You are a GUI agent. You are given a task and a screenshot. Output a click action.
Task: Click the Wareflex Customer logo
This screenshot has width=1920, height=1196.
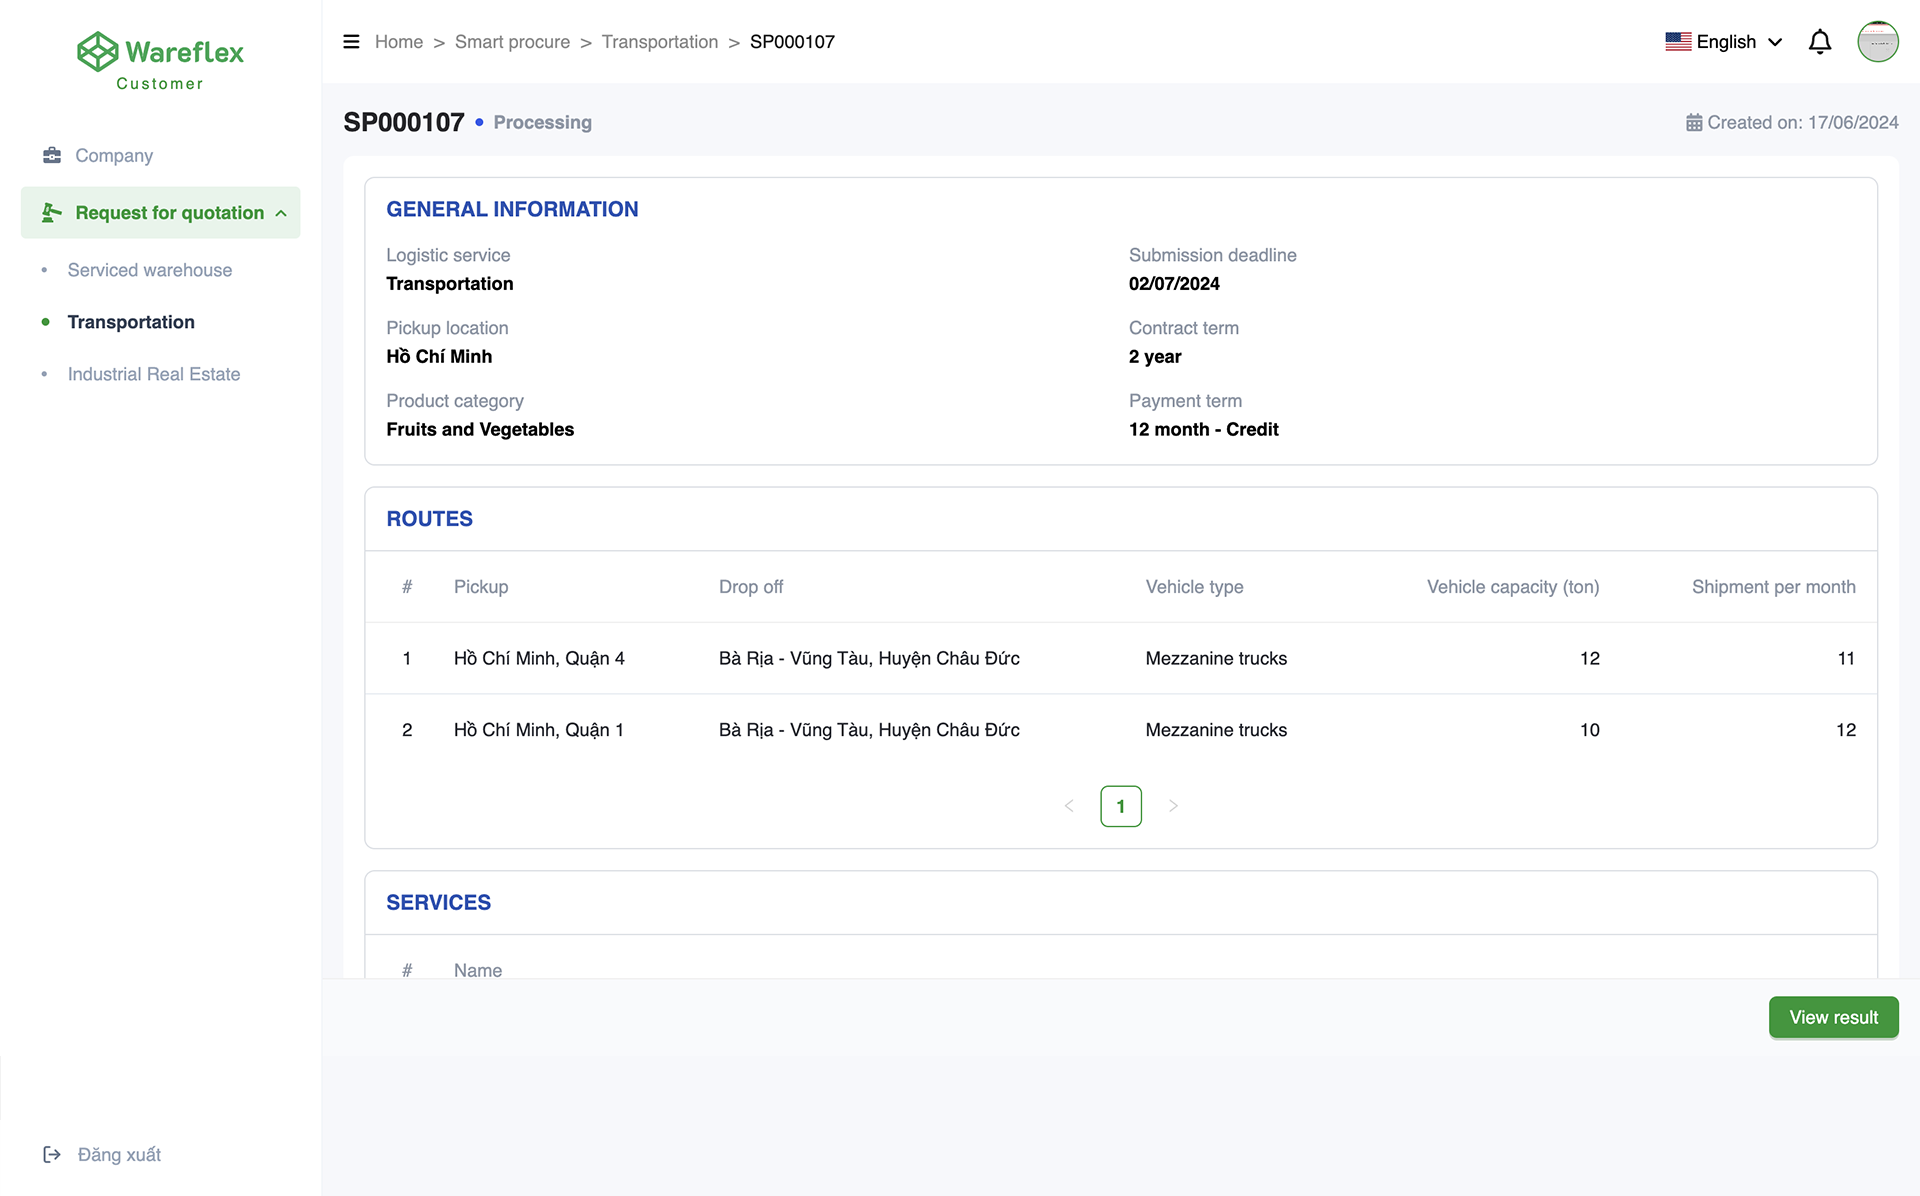[160, 62]
